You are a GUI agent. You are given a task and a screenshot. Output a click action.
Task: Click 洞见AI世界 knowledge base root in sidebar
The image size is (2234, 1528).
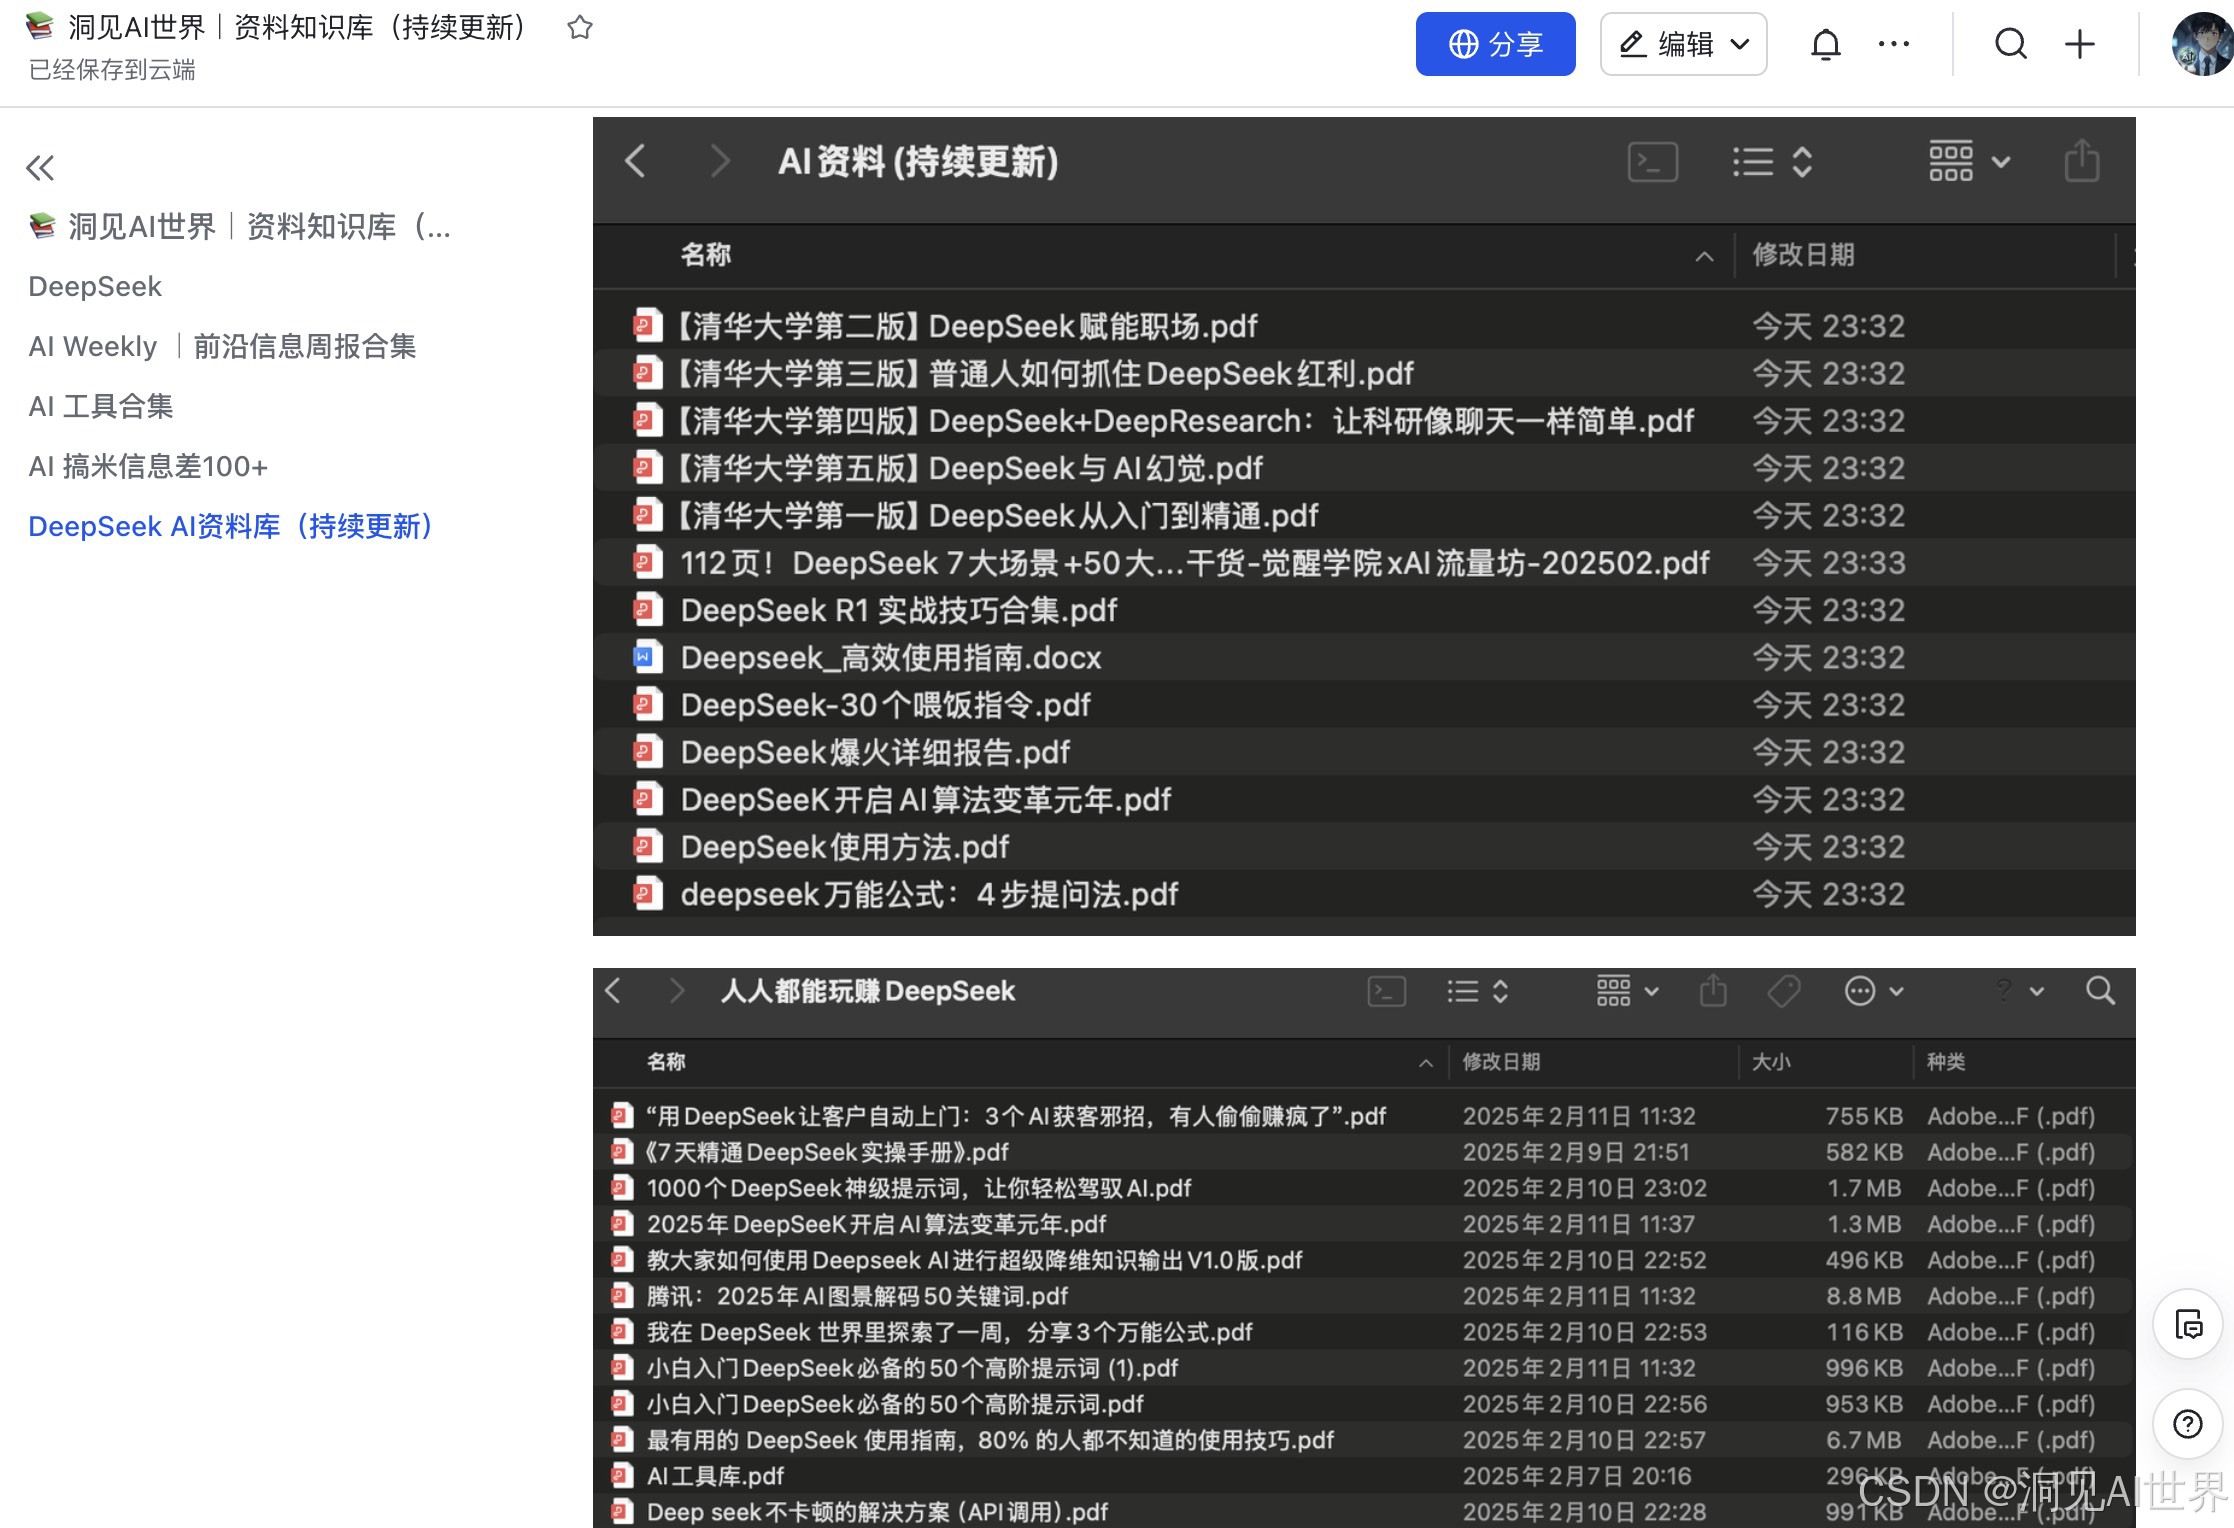click(240, 227)
